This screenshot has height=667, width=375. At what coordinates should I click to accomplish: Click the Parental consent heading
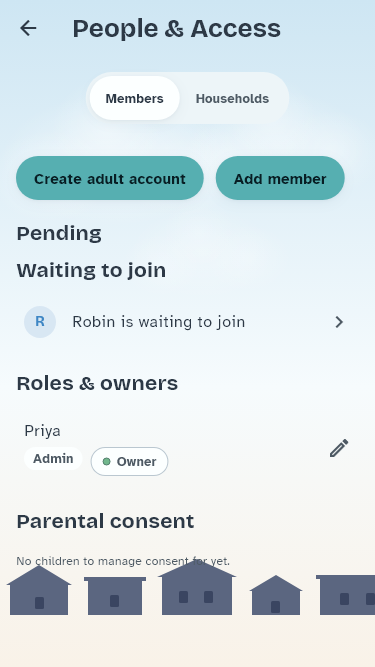pos(105,521)
